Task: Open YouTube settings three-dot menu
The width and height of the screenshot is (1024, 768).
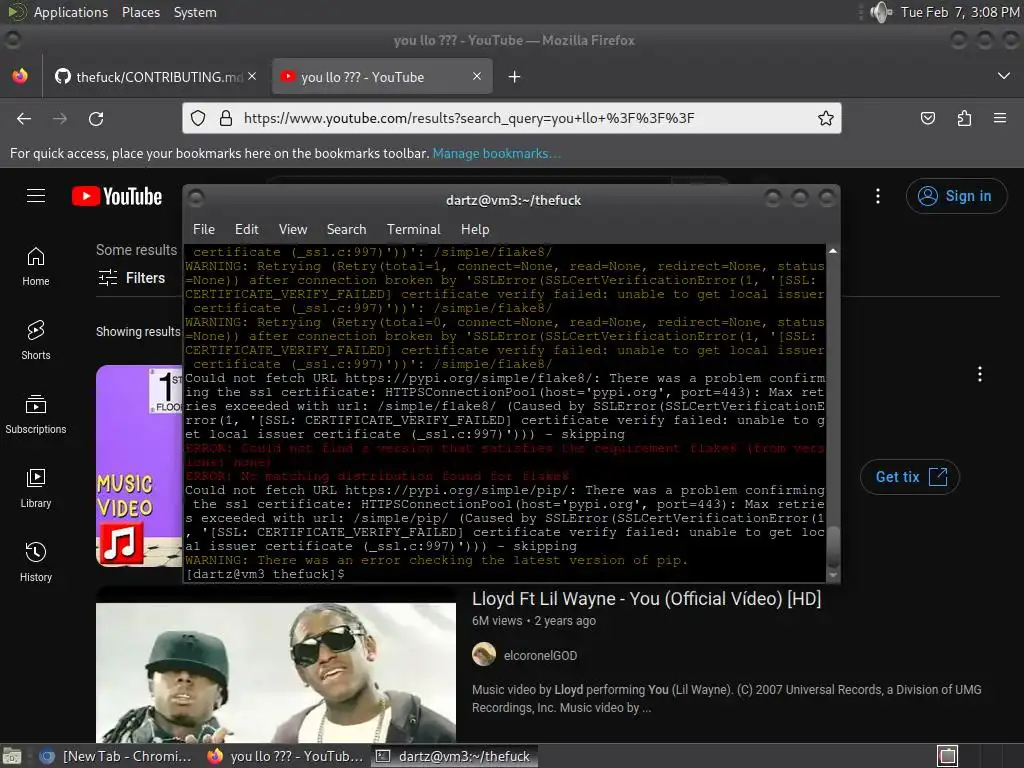Action: pos(878,196)
